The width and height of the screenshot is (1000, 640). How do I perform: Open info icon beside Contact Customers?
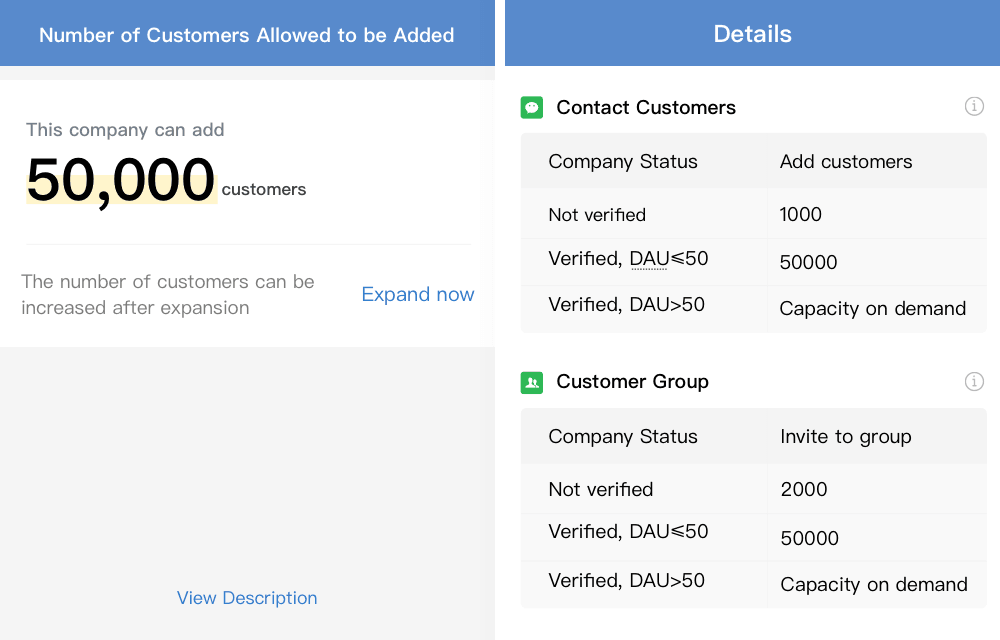point(974,106)
